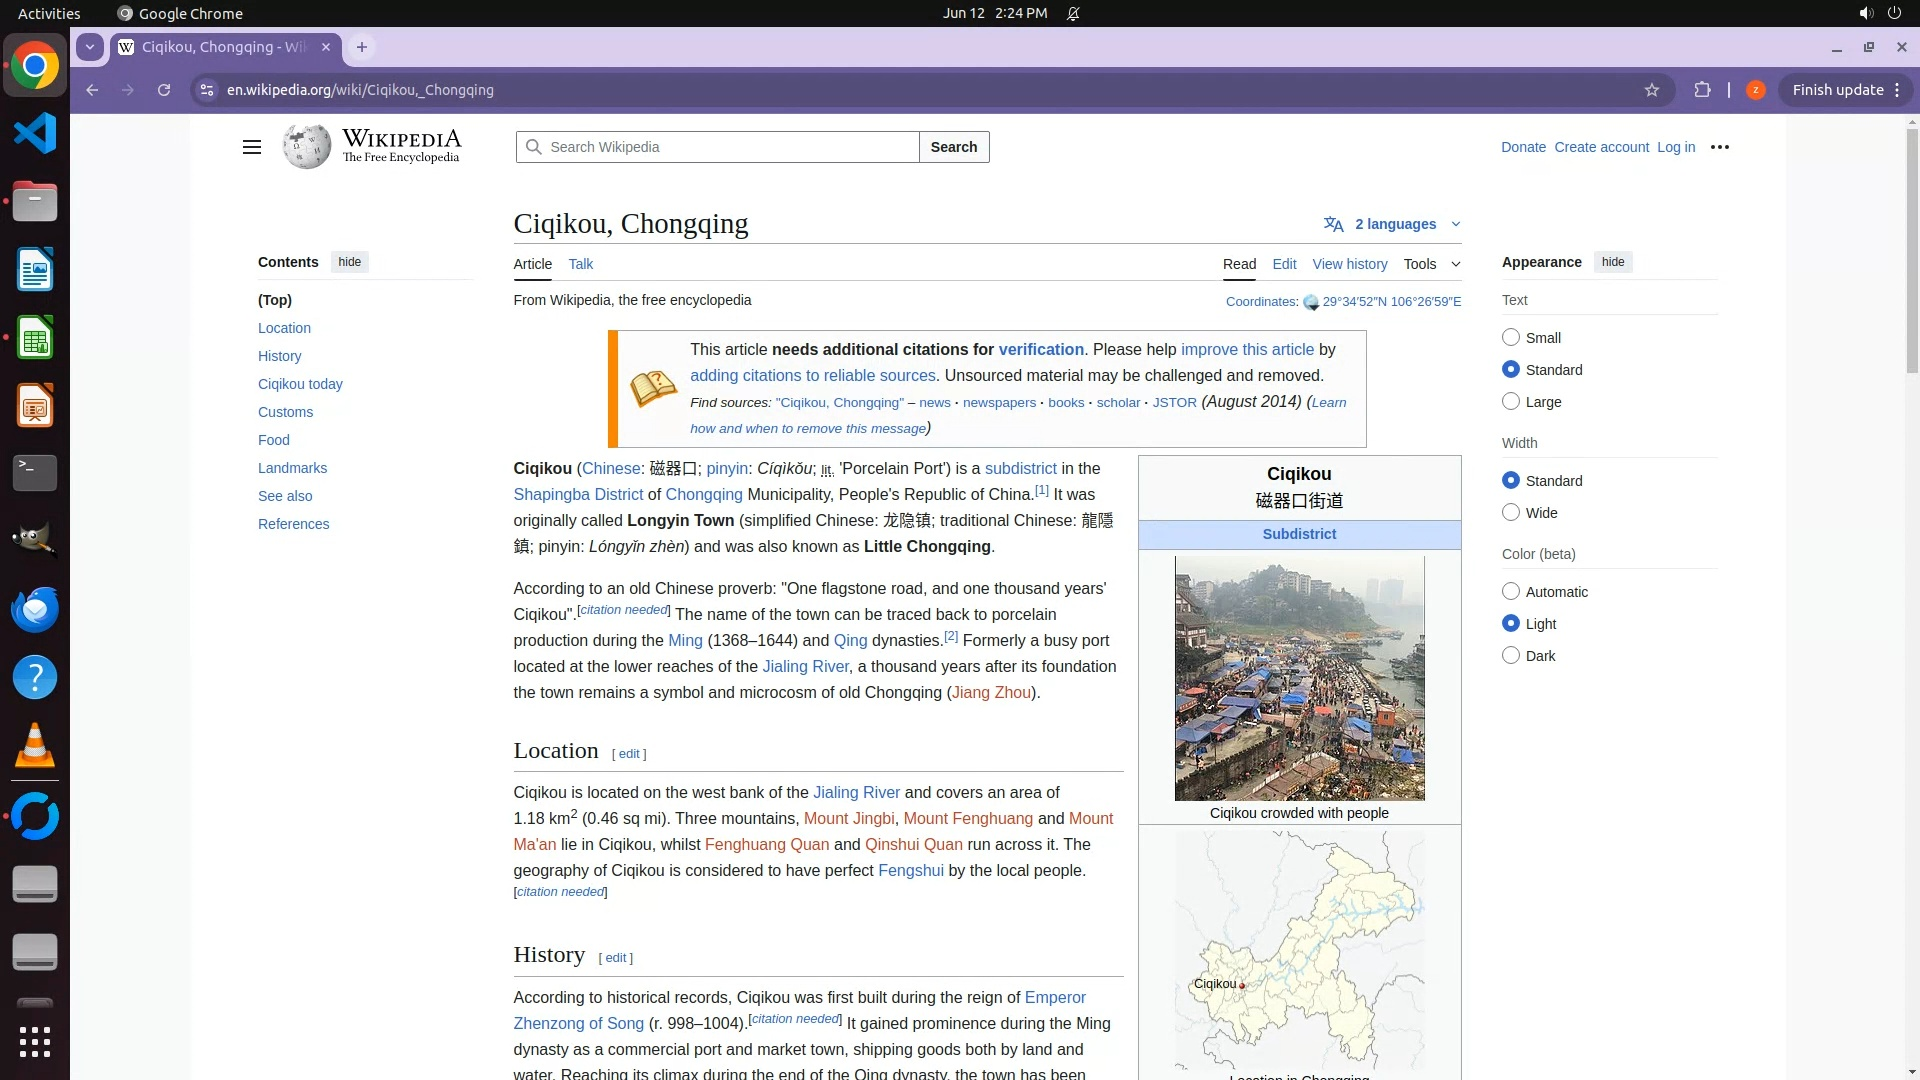Switch to the Talk tab
This screenshot has height=1080, width=1920.
(x=580, y=264)
